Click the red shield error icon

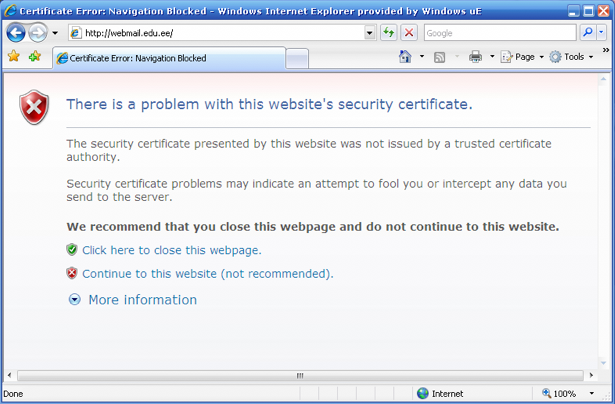(34, 107)
